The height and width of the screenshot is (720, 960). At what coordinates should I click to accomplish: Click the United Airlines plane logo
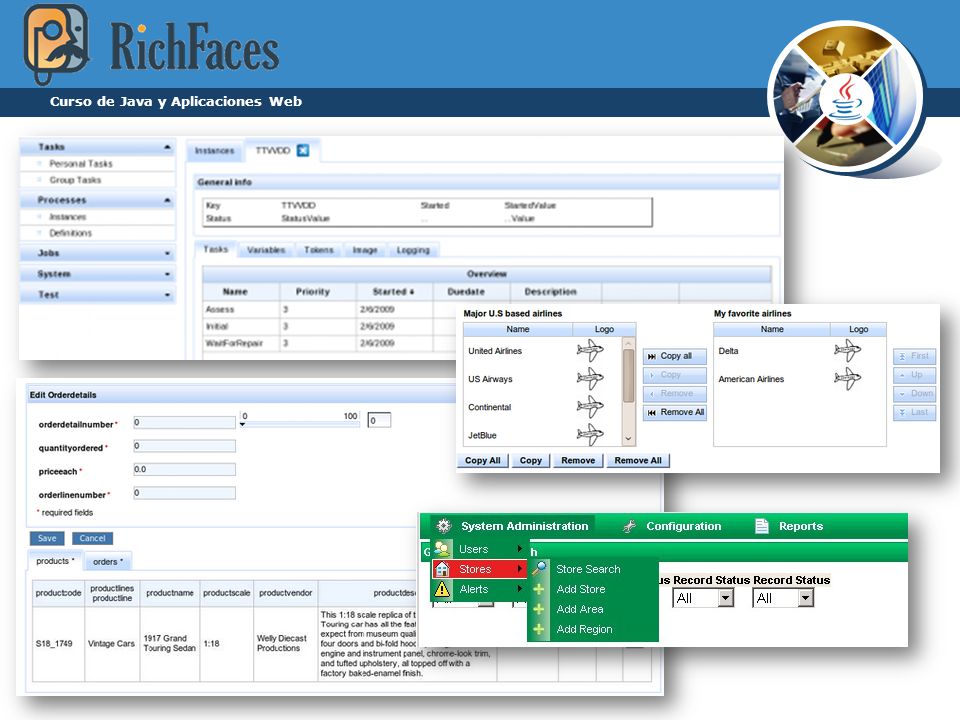tap(590, 351)
